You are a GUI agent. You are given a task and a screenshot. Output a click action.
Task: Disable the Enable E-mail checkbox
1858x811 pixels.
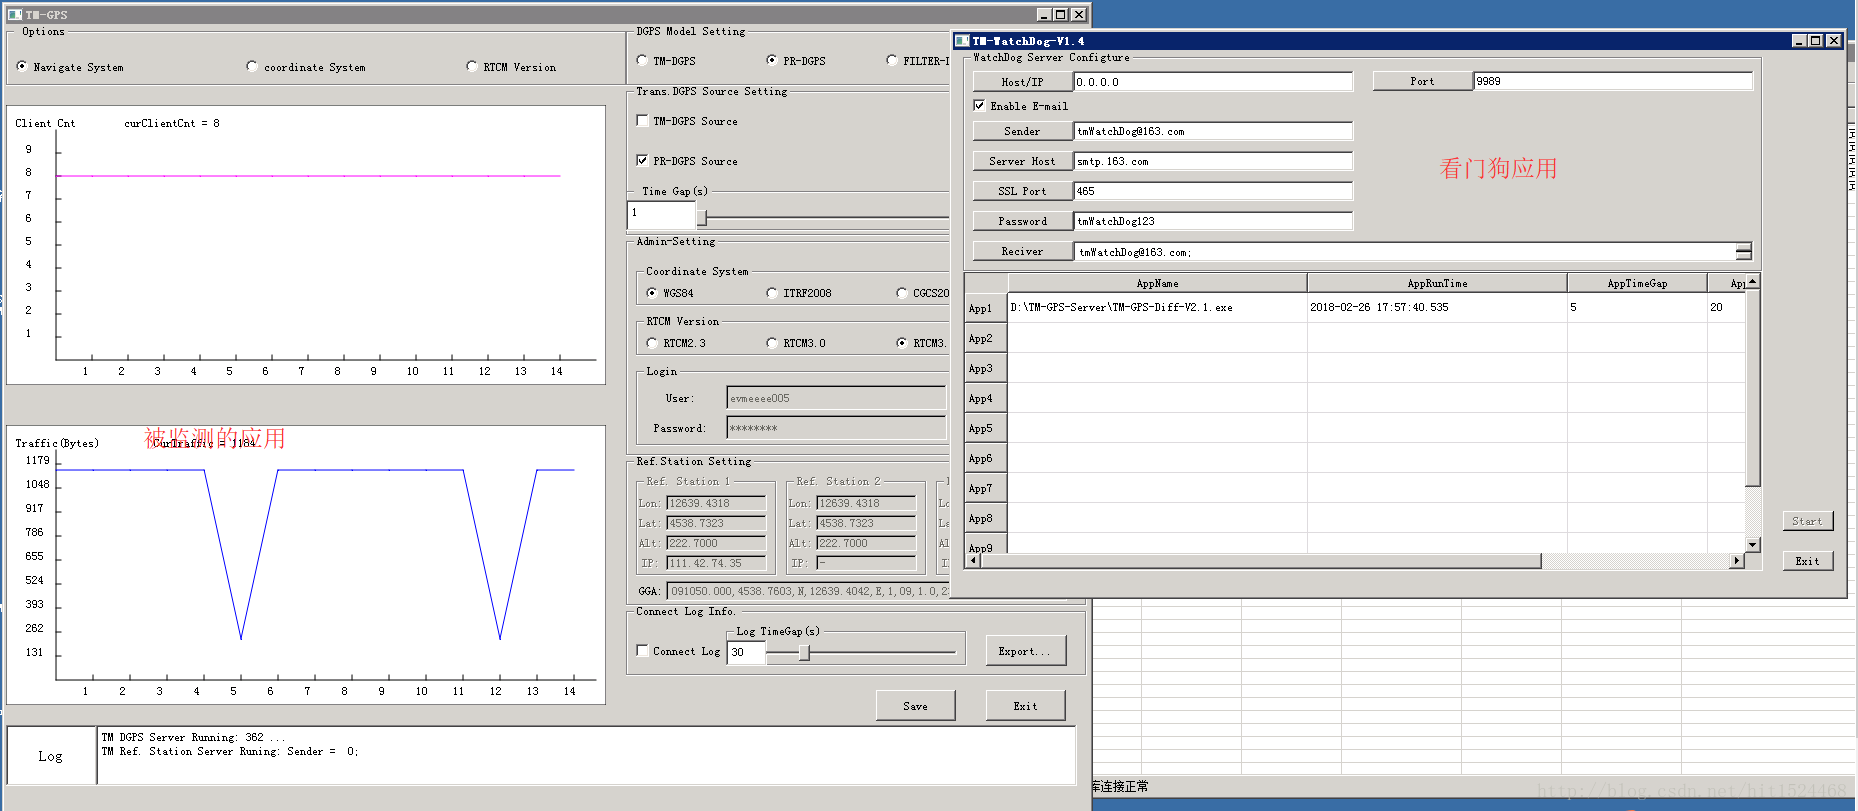979,105
